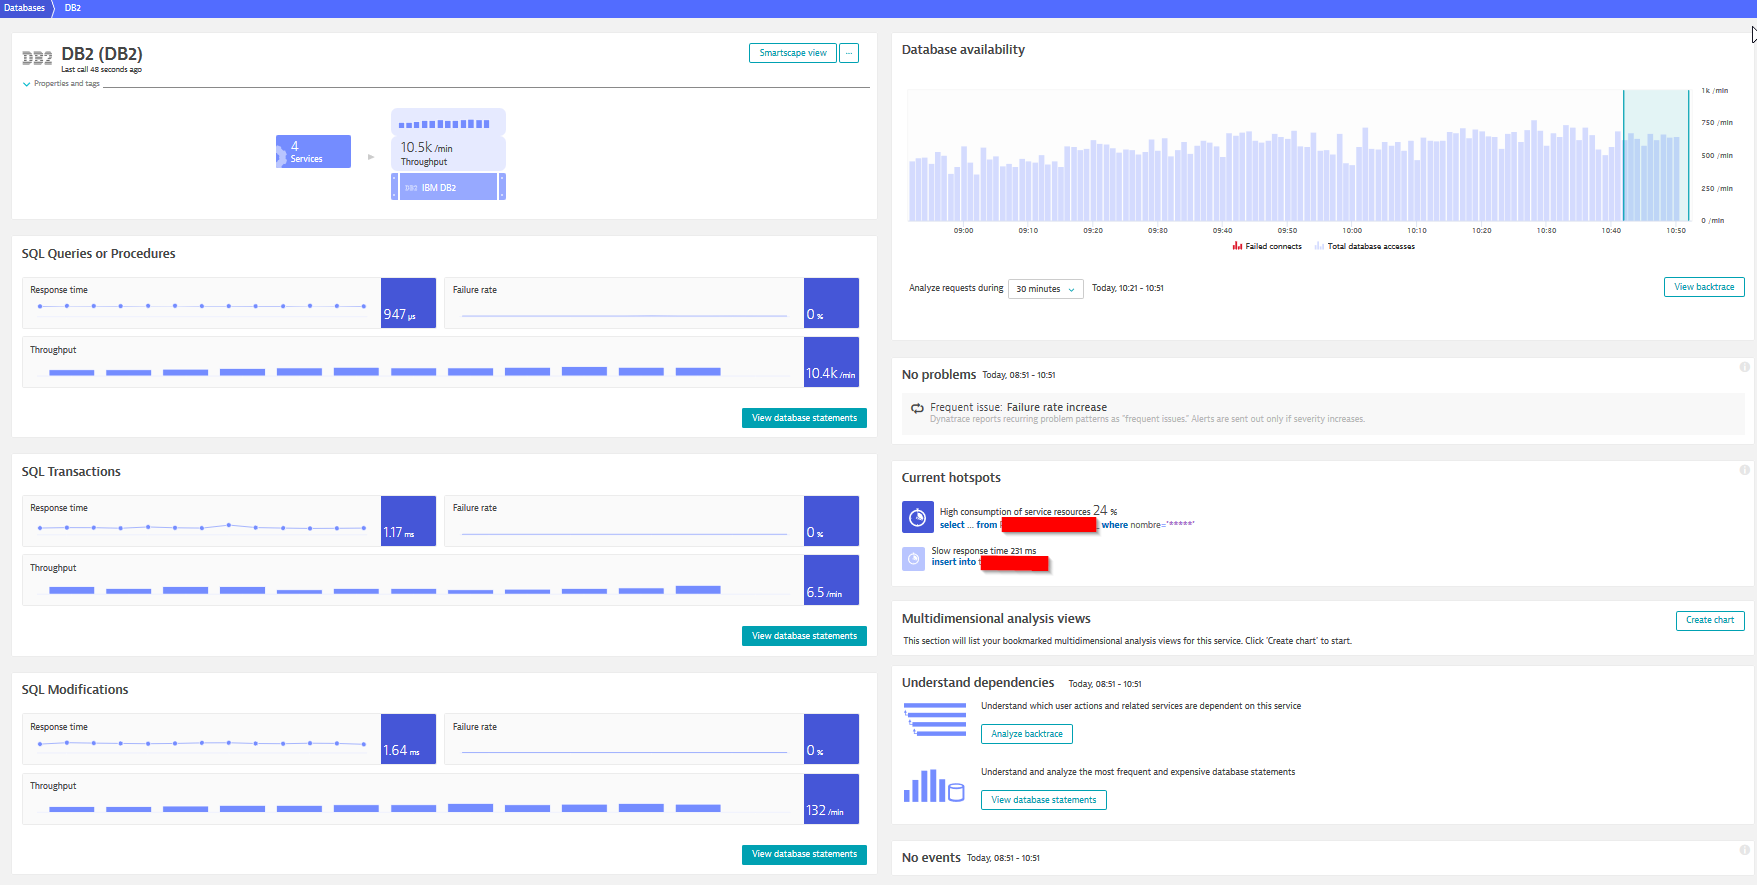The height and width of the screenshot is (885, 1757).
Task: Click the DB2 logo icon beside the title
Action: [37, 58]
